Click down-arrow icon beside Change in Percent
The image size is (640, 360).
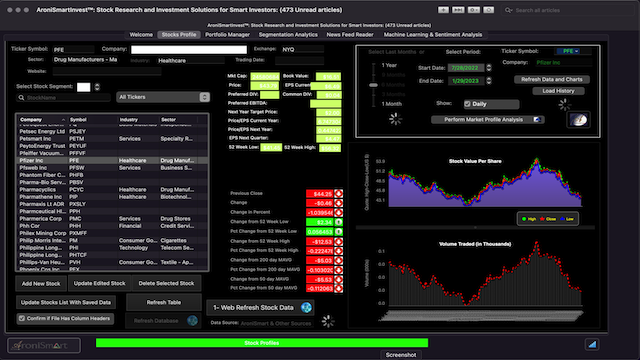pyautogui.click(x=338, y=213)
